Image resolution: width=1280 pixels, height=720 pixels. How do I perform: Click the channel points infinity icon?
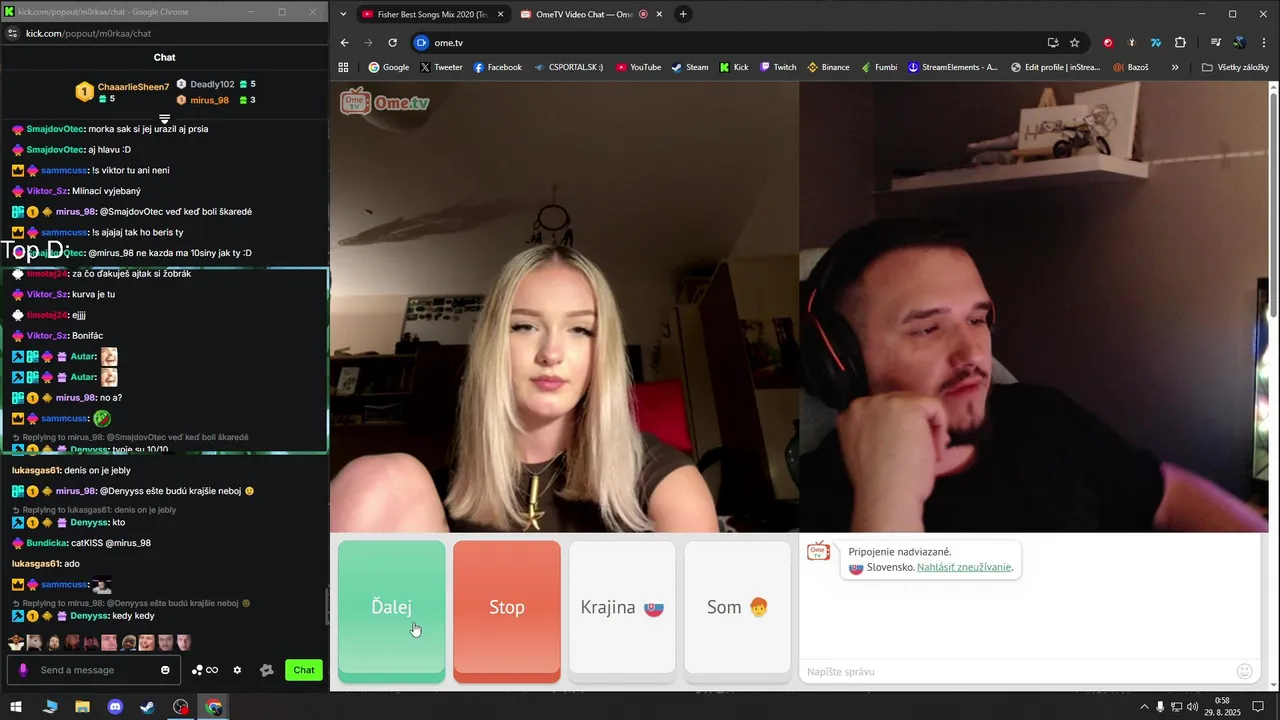(x=205, y=670)
